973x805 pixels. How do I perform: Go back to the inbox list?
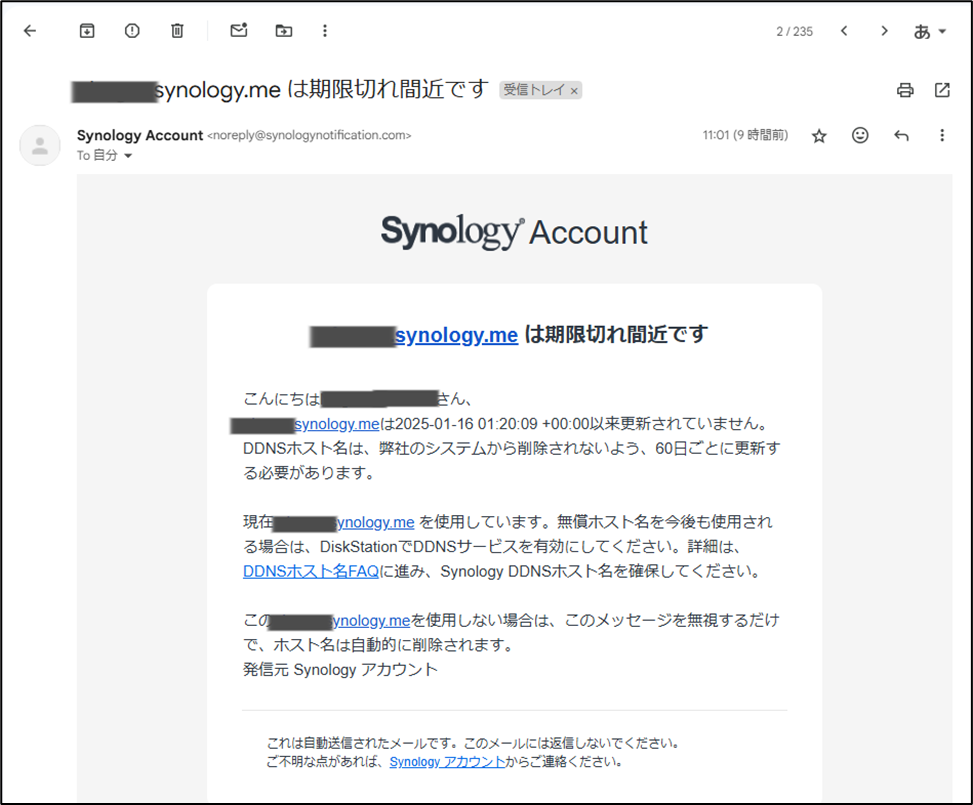coord(30,30)
